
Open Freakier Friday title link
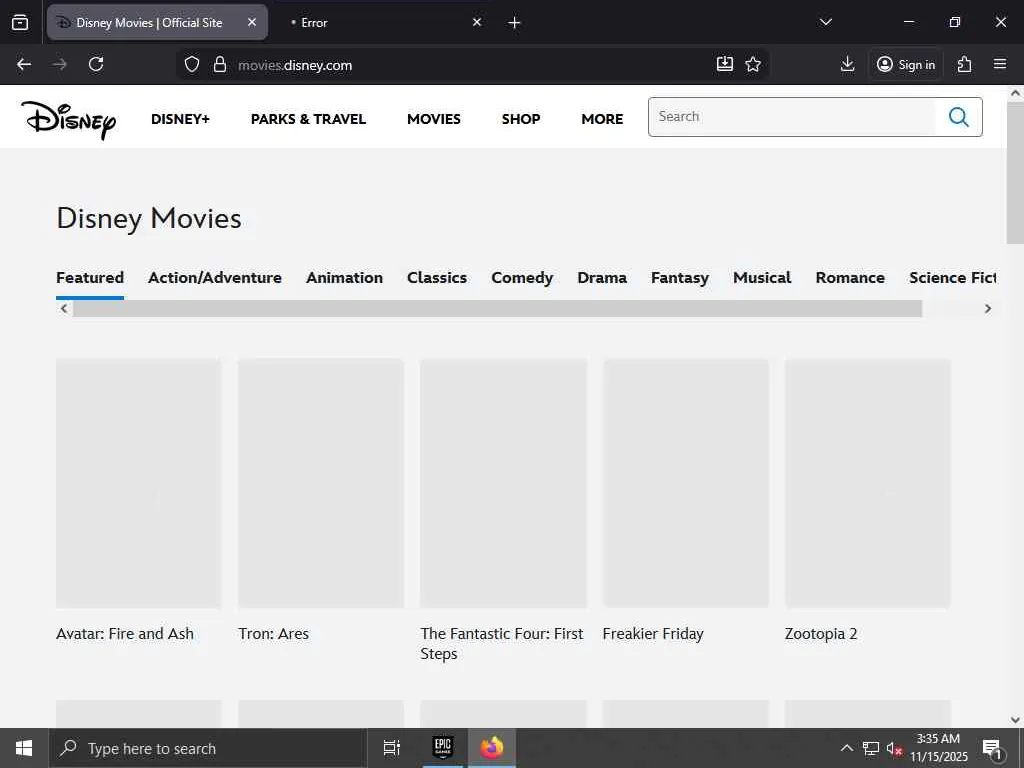[653, 633]
